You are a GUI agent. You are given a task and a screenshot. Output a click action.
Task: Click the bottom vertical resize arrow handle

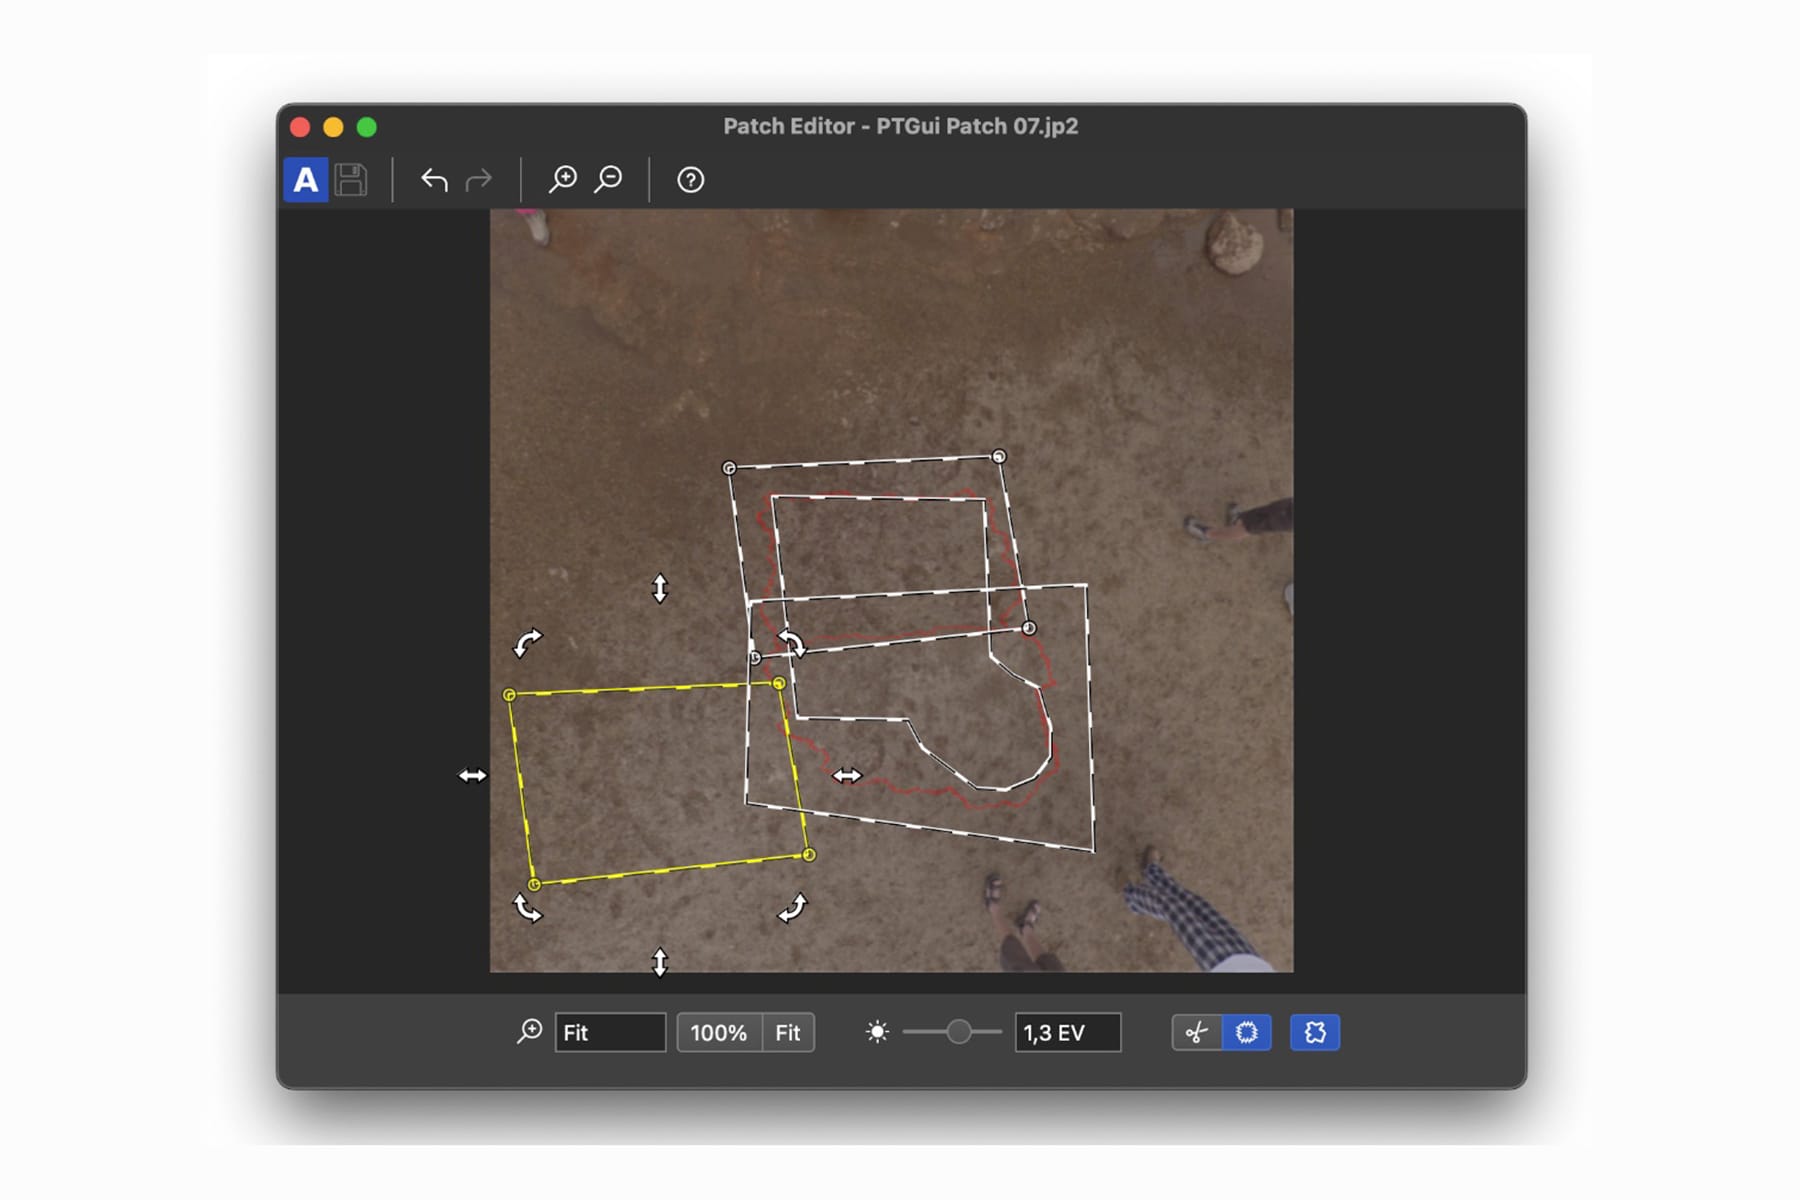[x=660, y=962]
